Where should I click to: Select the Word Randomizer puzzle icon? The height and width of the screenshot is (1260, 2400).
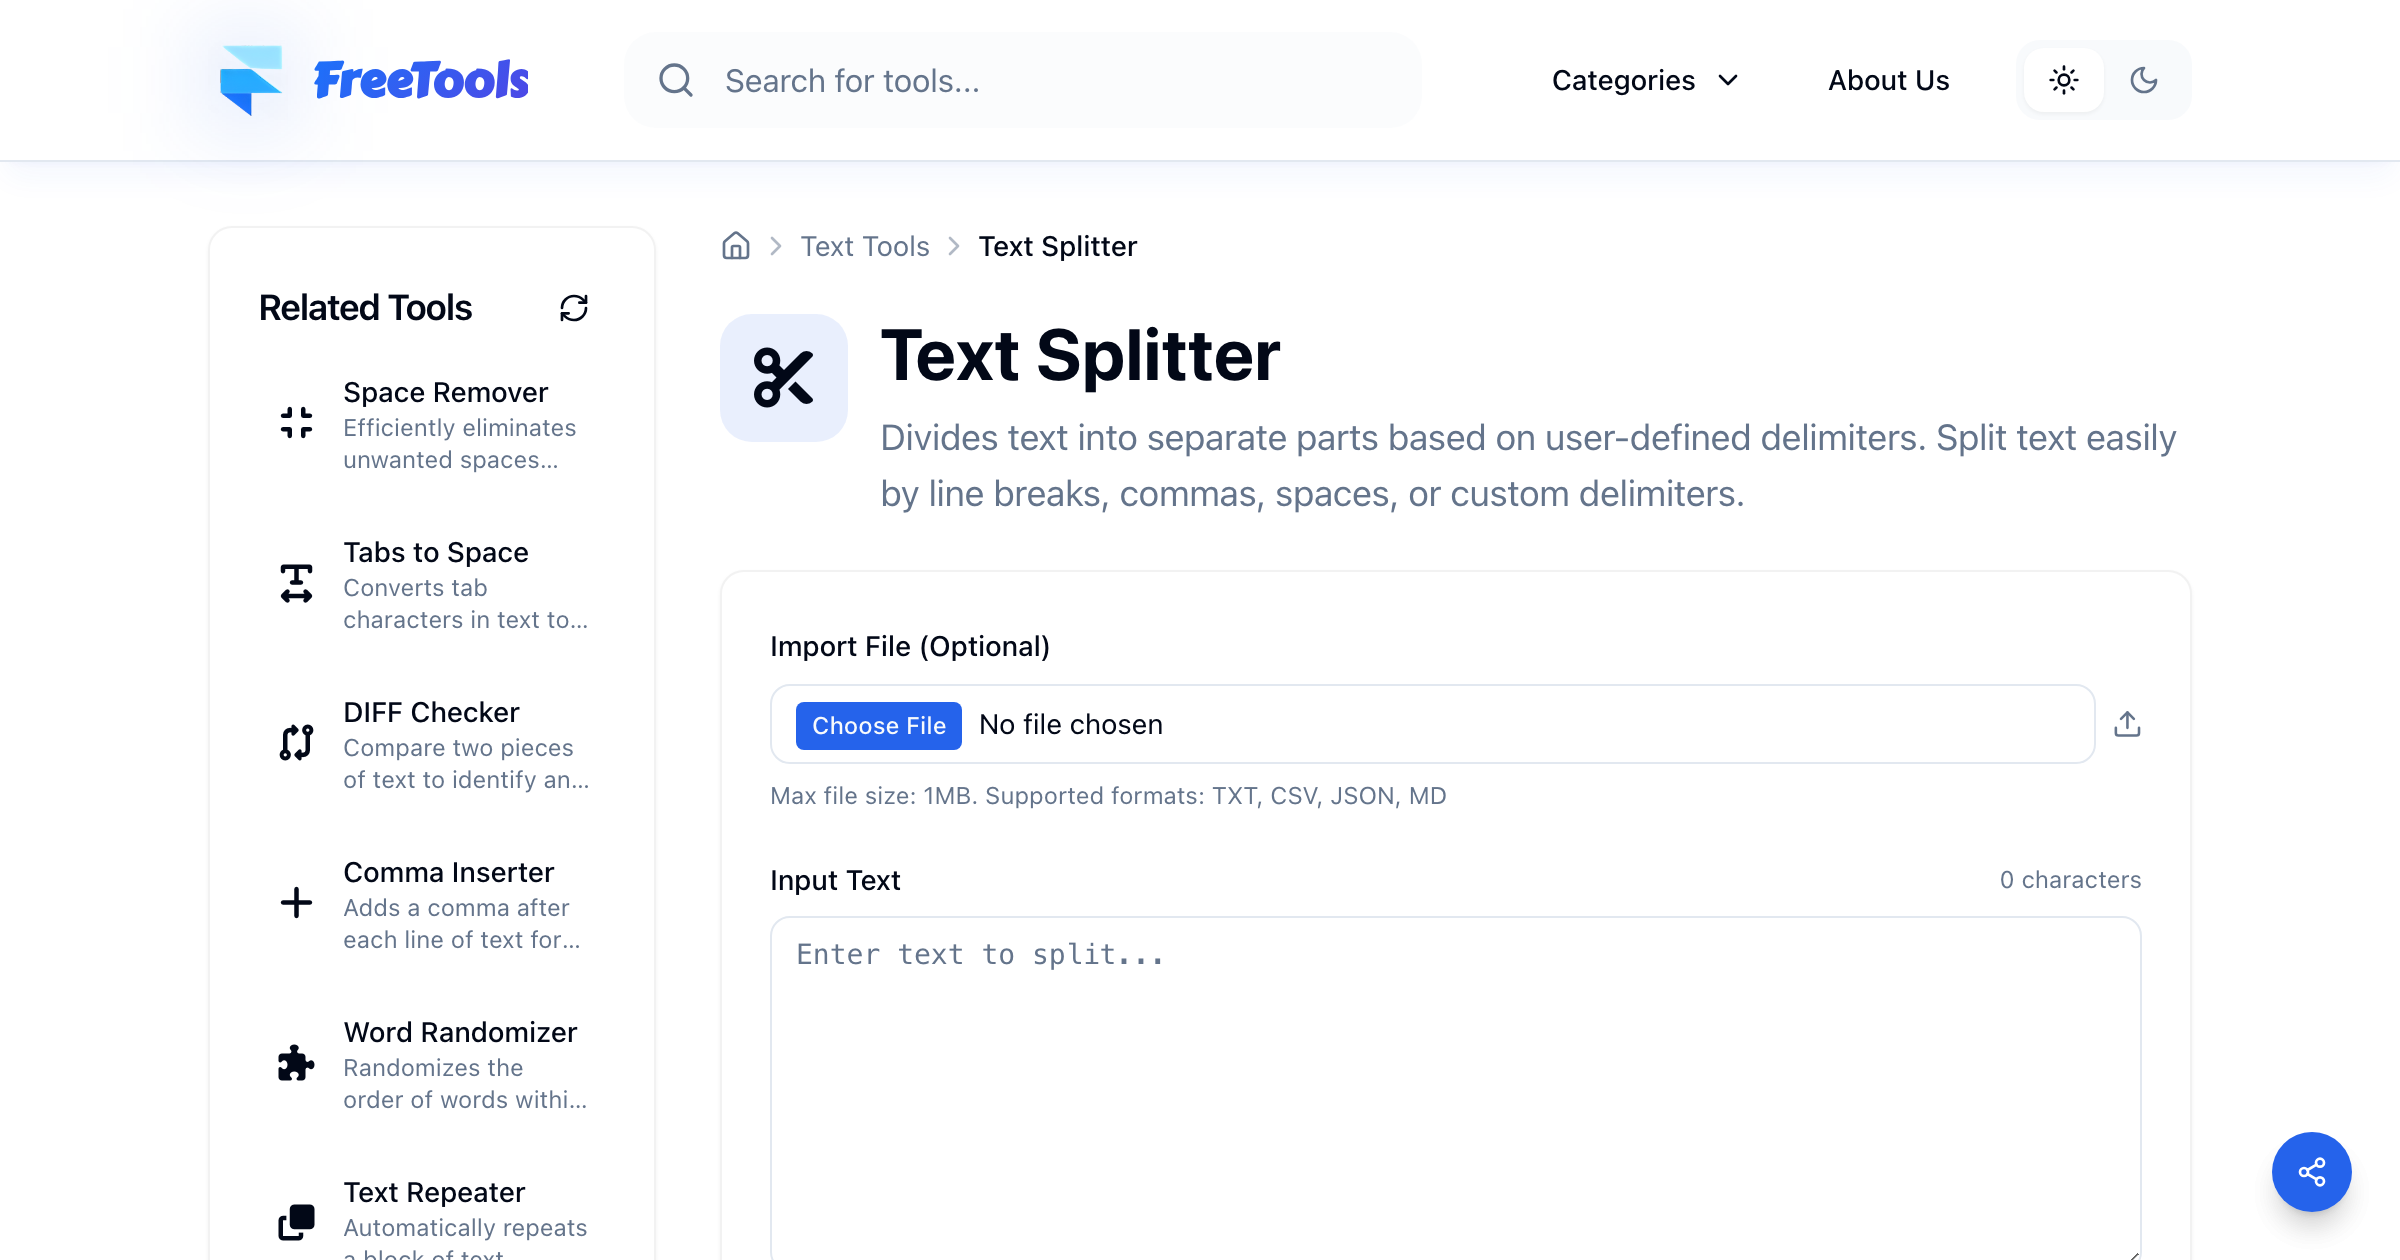point(297,1062)
